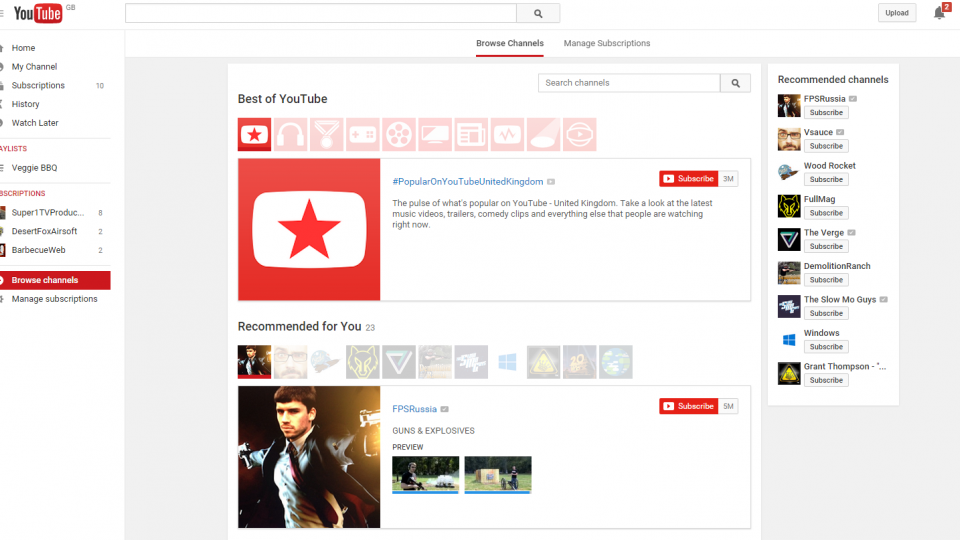Select the Popular star category icon
960x540 pixels.
click(x=254, y=134)
